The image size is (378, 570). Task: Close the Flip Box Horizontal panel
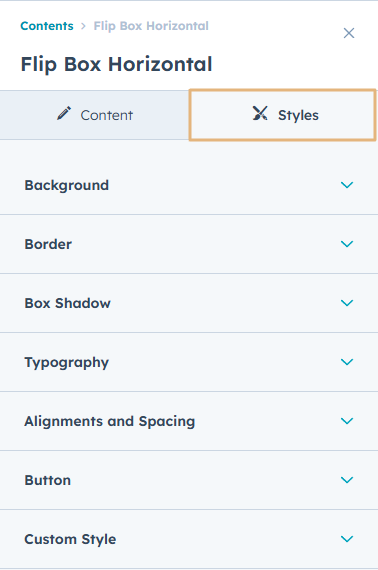[349, 33]
